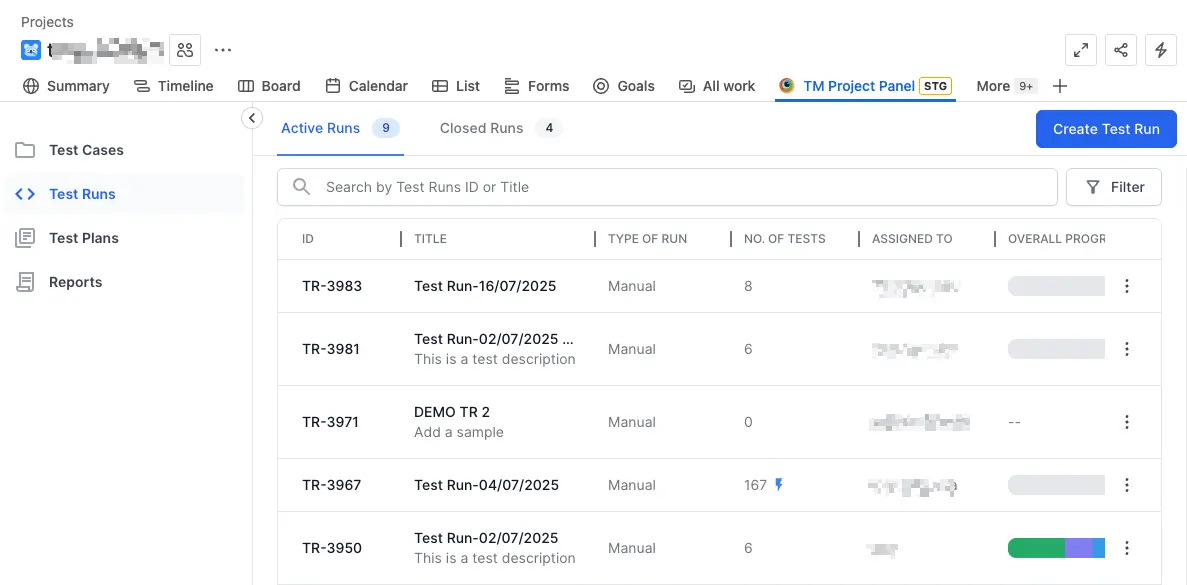Viewport: 1187px width, 585px height.
Task: Click the fullscreen expand icon
Action: pos(1081,50)
